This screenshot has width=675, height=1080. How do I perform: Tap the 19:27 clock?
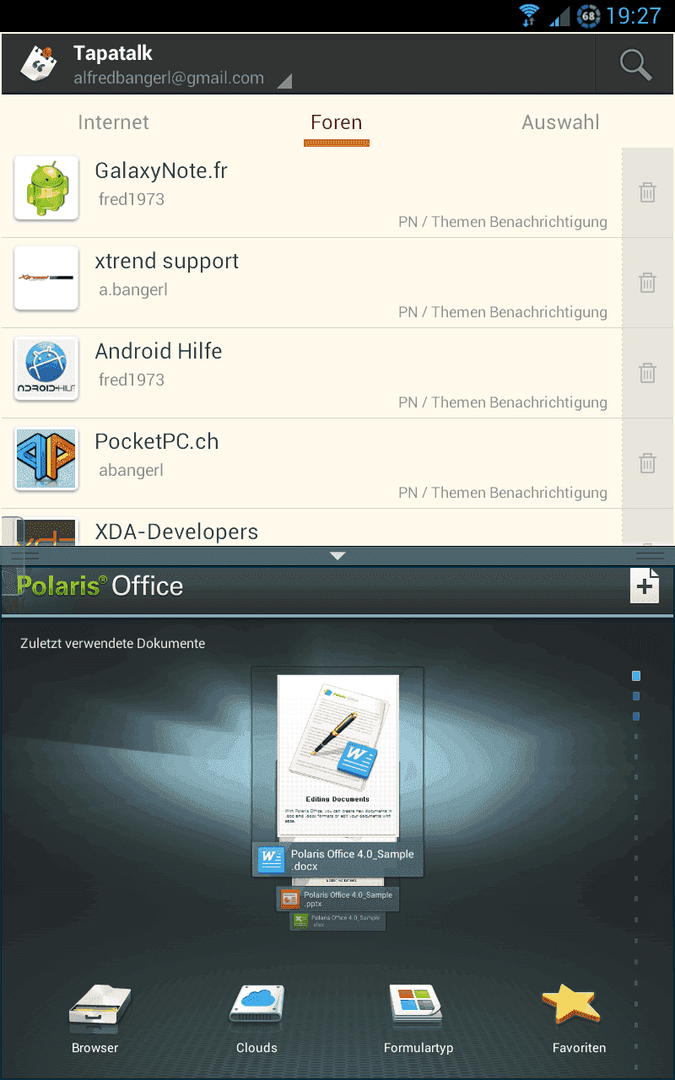coord(634,16)
